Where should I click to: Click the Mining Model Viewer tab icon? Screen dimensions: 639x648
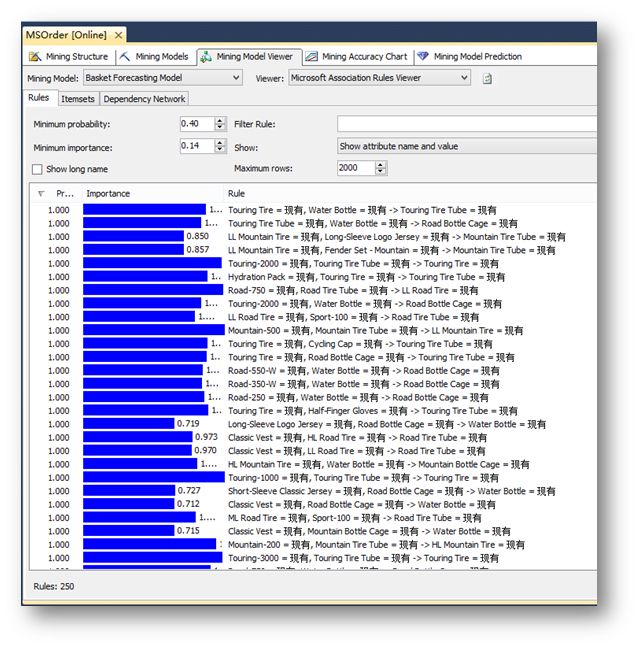pyautogui.click(x=206, y=57)
